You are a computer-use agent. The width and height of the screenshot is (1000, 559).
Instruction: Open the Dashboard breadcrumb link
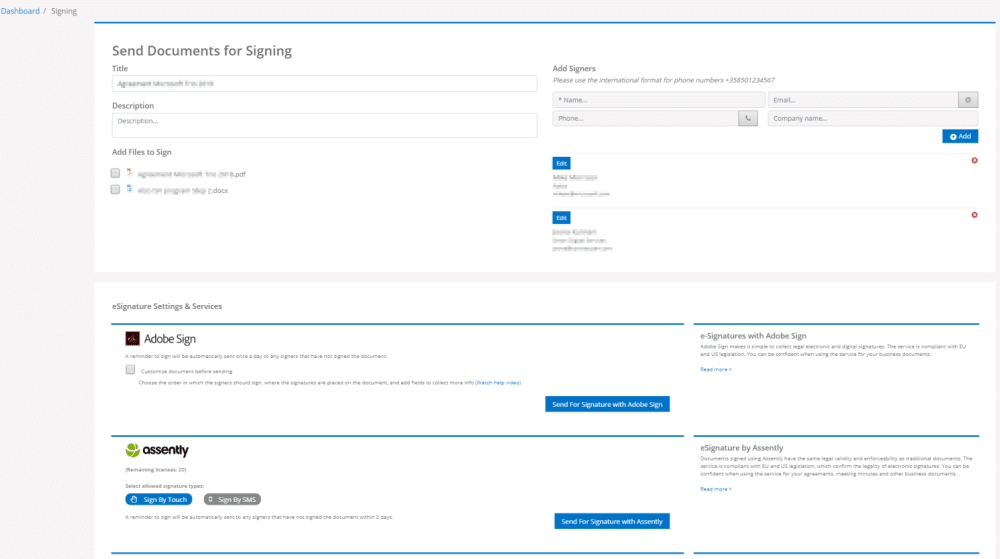tap(20, 11)
